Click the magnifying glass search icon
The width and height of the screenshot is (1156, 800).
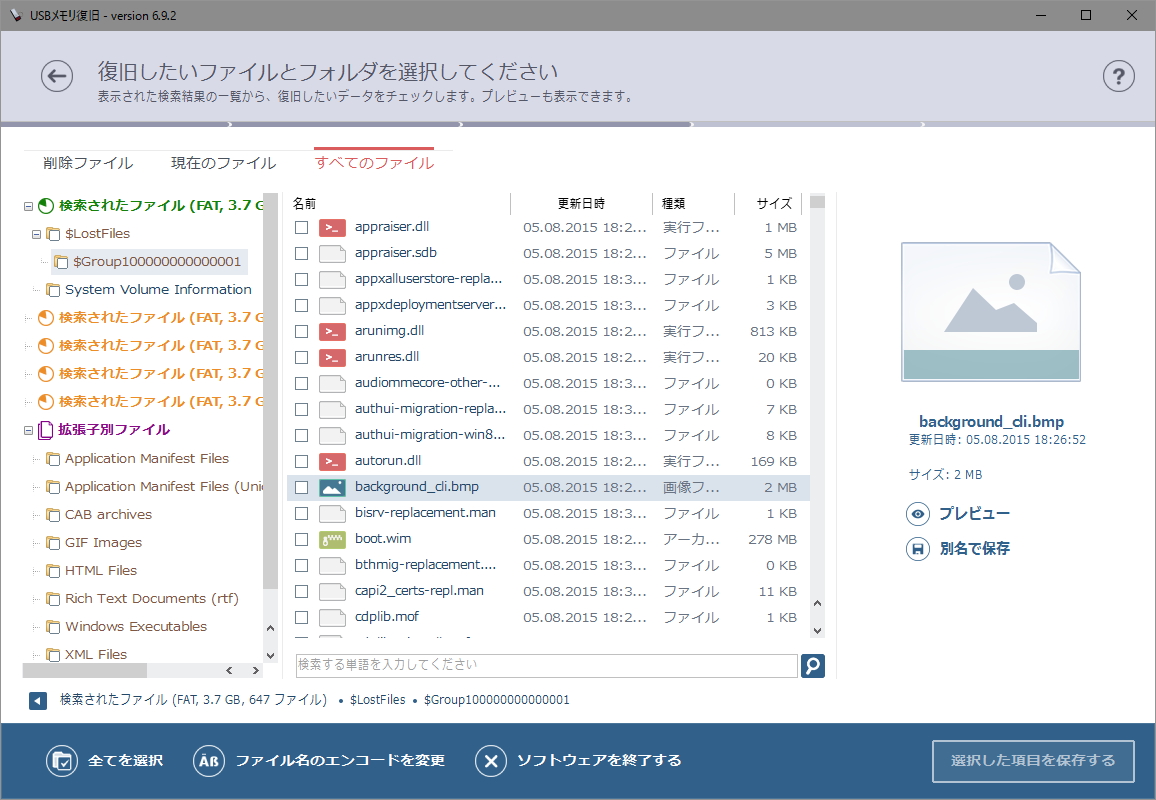pyautogui.click(x=813, y=665)
